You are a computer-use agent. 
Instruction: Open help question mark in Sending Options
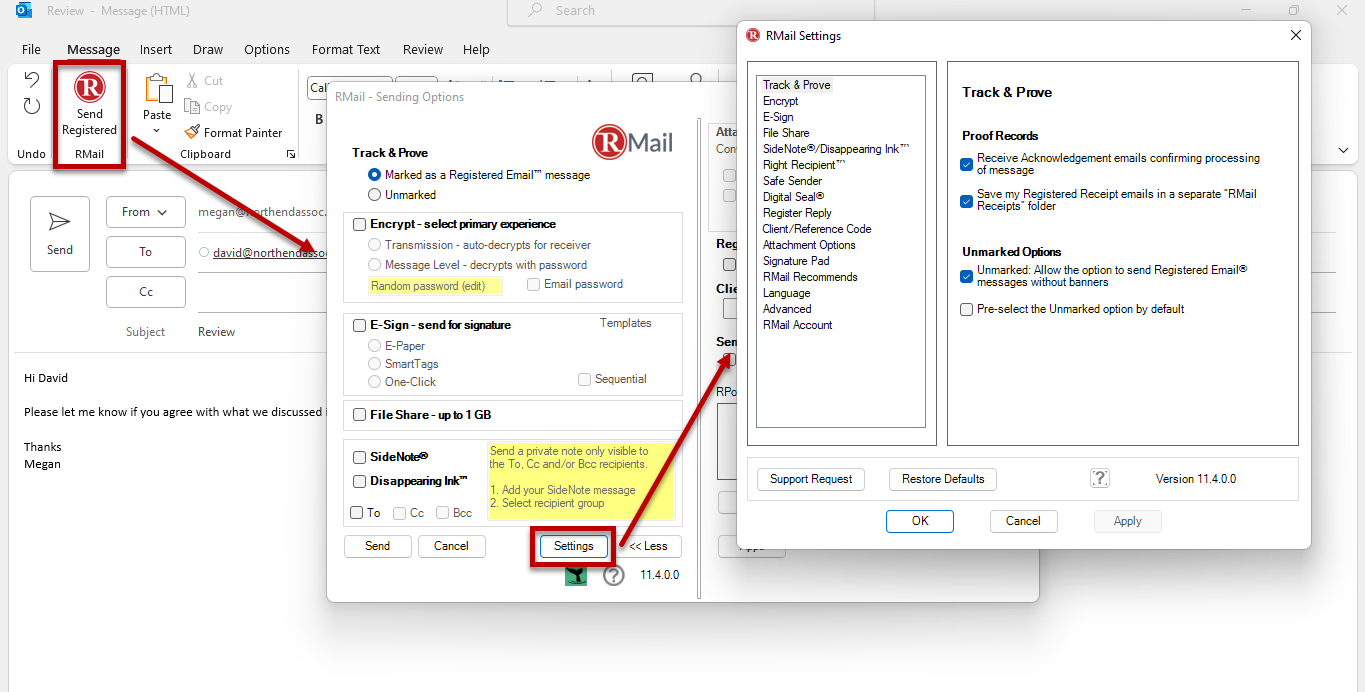(x=614, y=575)
